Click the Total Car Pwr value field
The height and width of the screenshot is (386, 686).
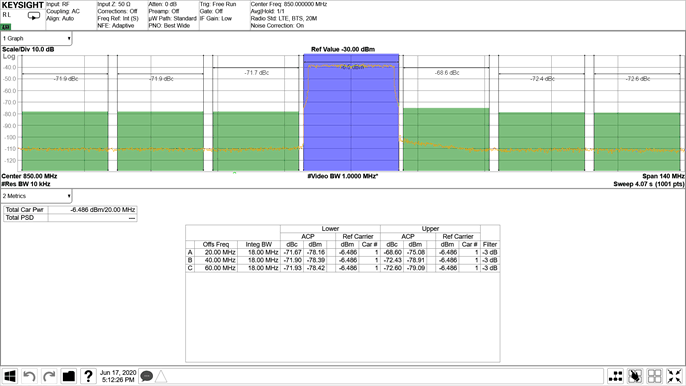pos(93,210)
